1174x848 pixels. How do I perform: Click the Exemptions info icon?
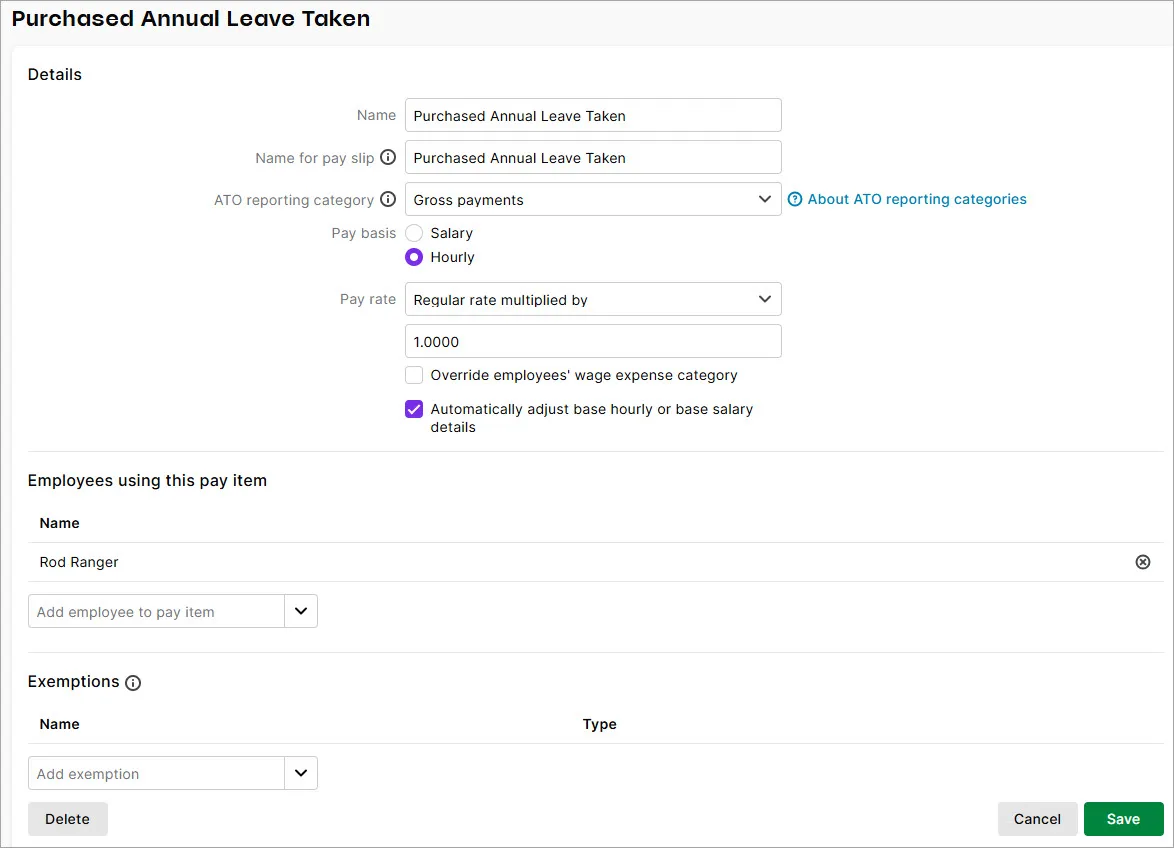(133, 683)
